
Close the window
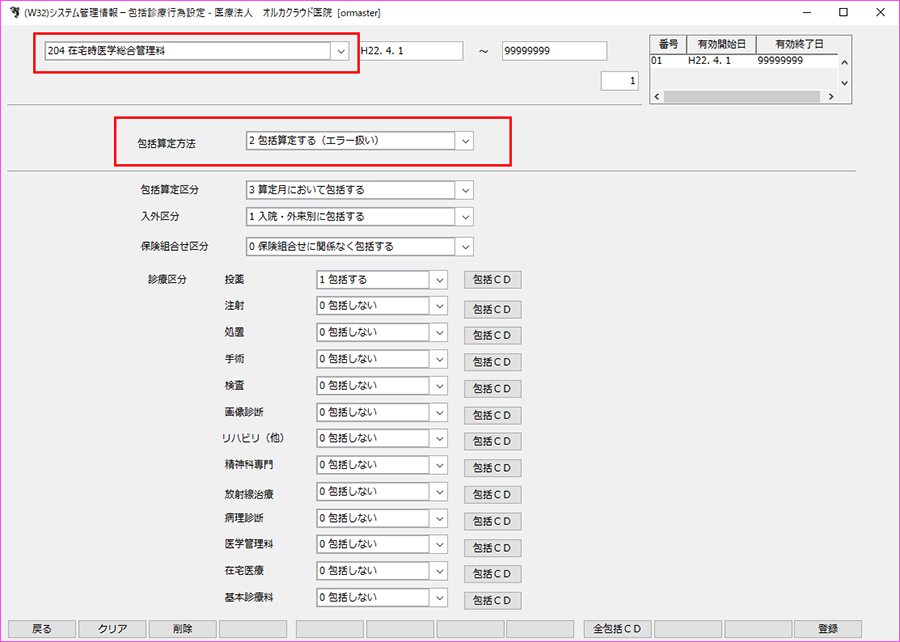coord(880,12)
